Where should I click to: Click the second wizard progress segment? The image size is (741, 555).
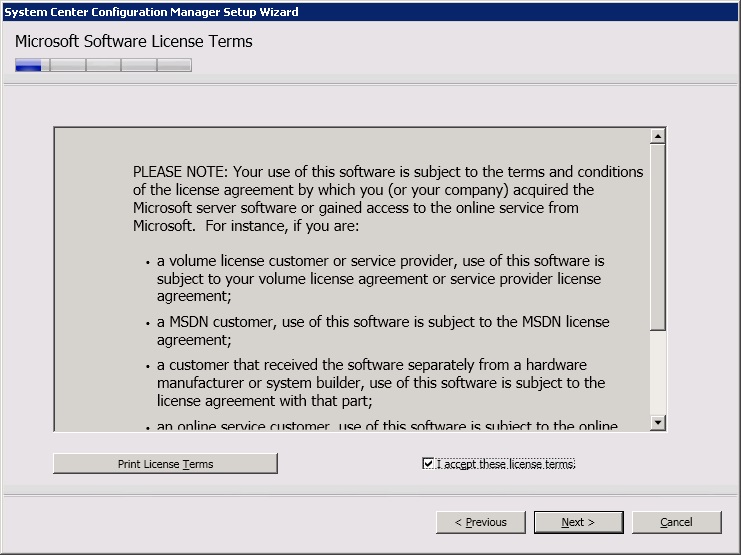(x=67, y=66)
